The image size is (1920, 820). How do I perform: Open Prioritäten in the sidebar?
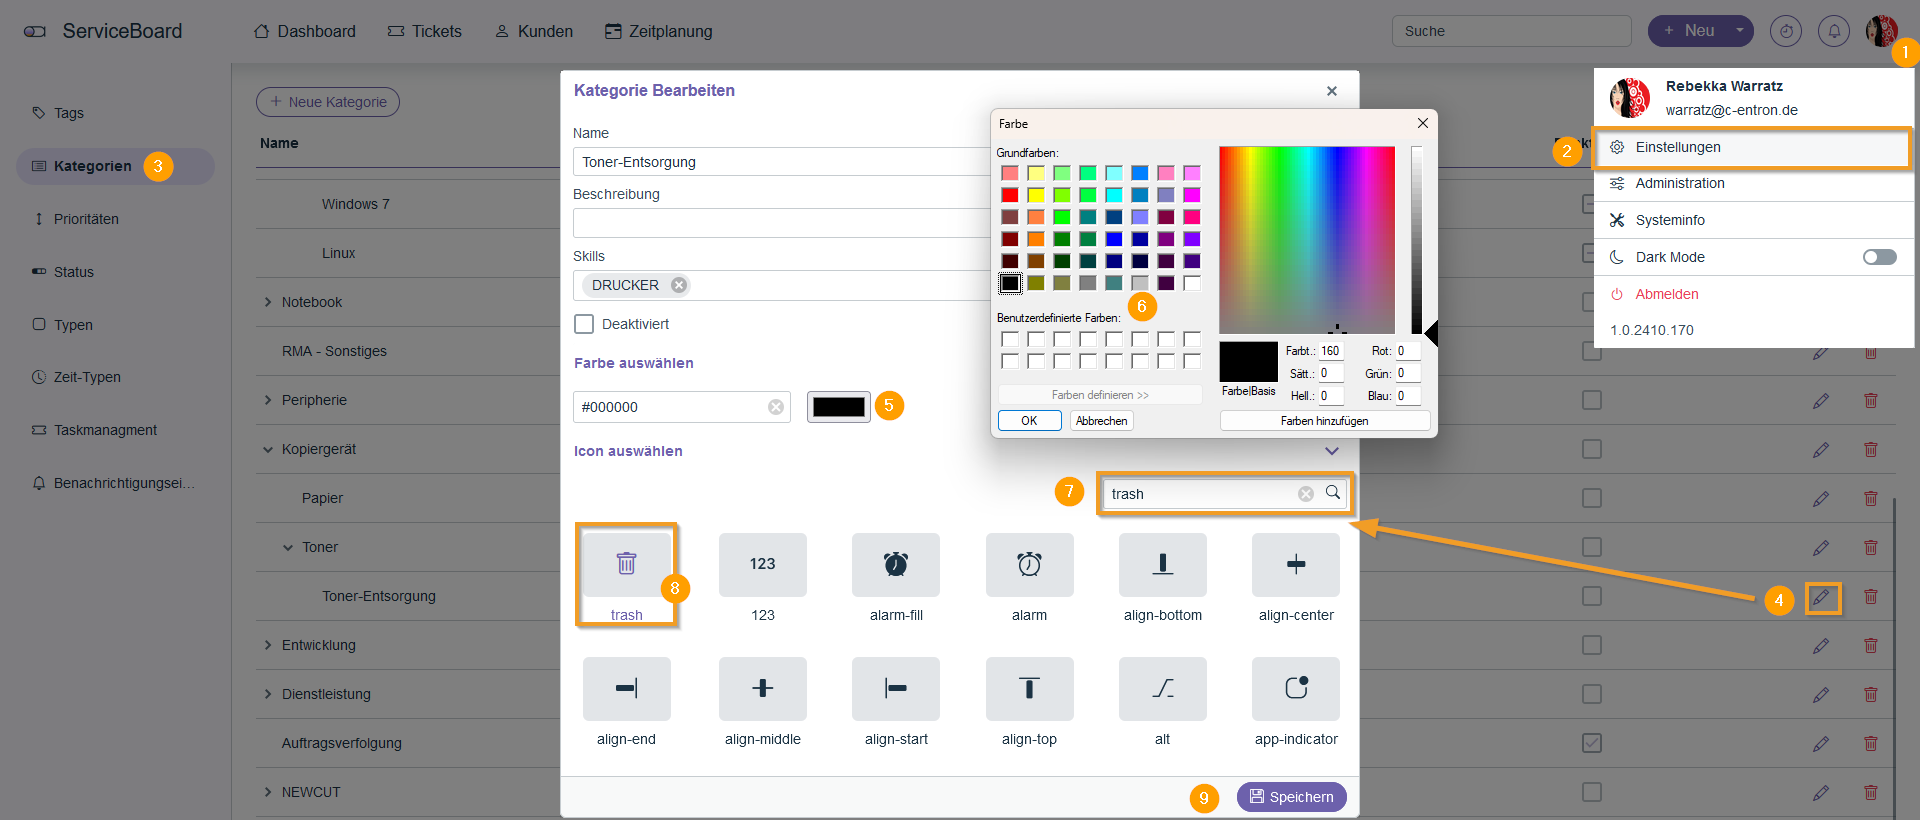coord(86,219)
